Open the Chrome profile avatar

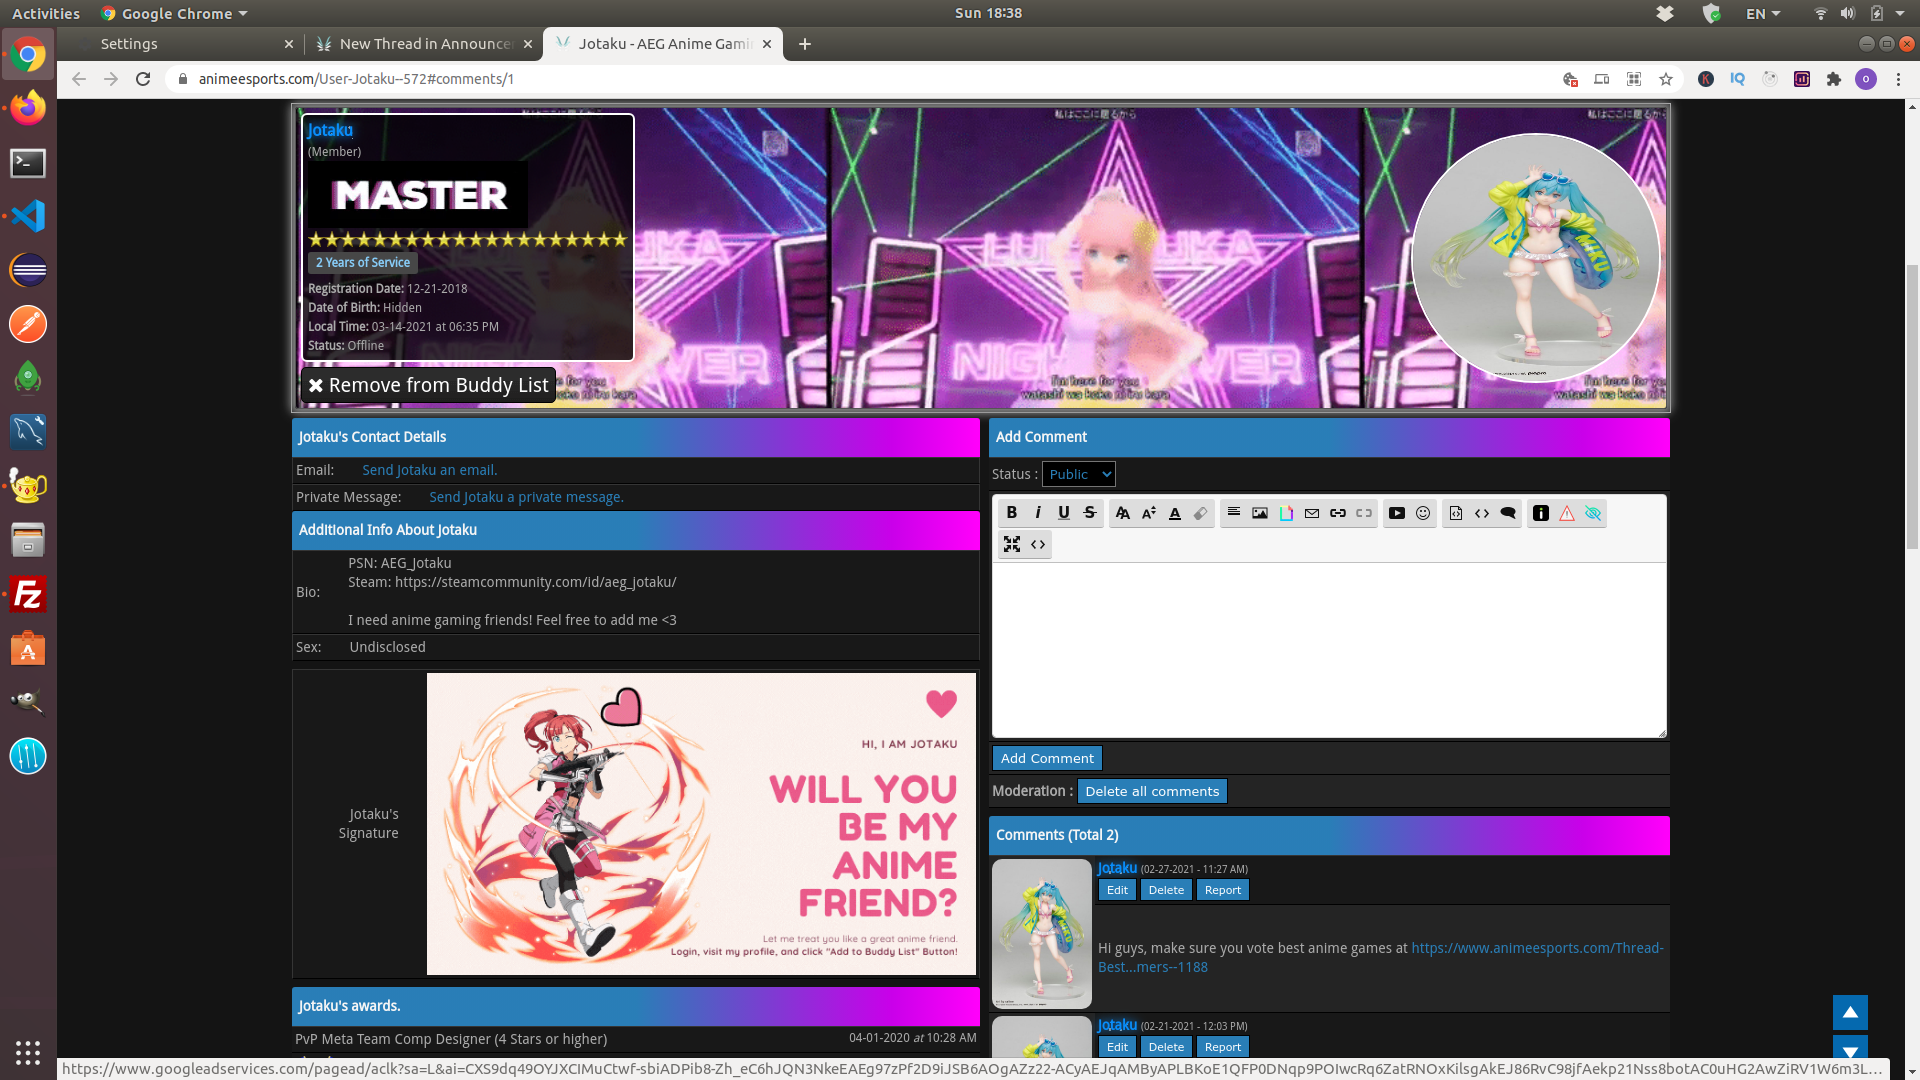pyautogui.click(x=1866, y=79)
